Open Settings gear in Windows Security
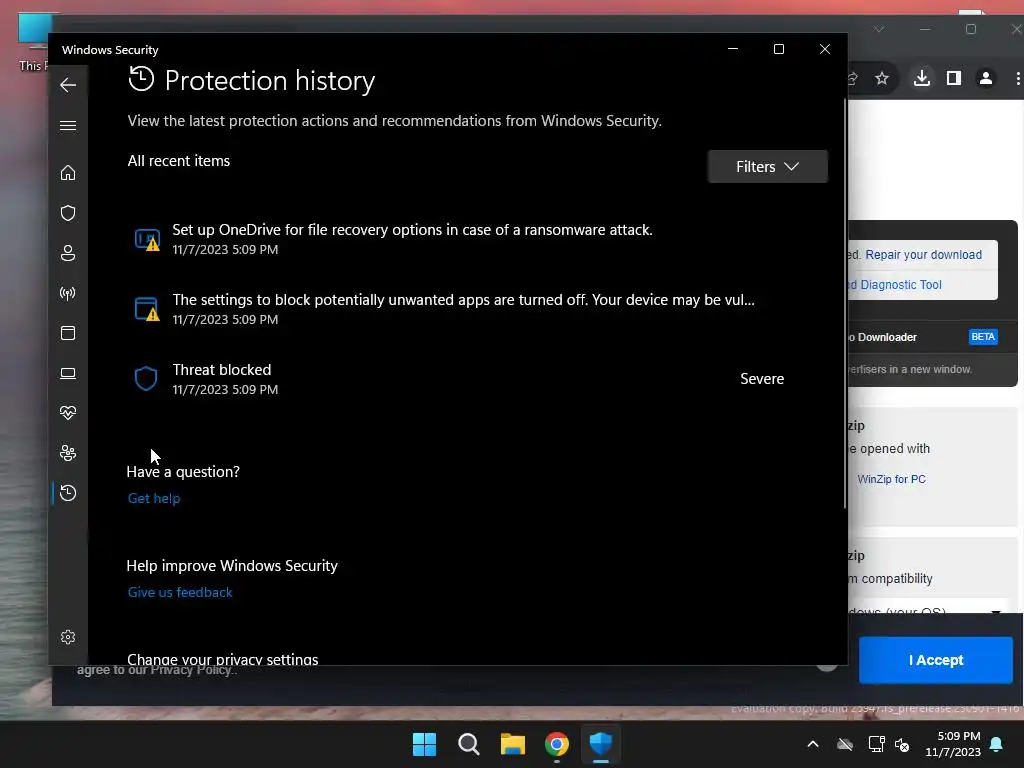 (x=68, y=637)
